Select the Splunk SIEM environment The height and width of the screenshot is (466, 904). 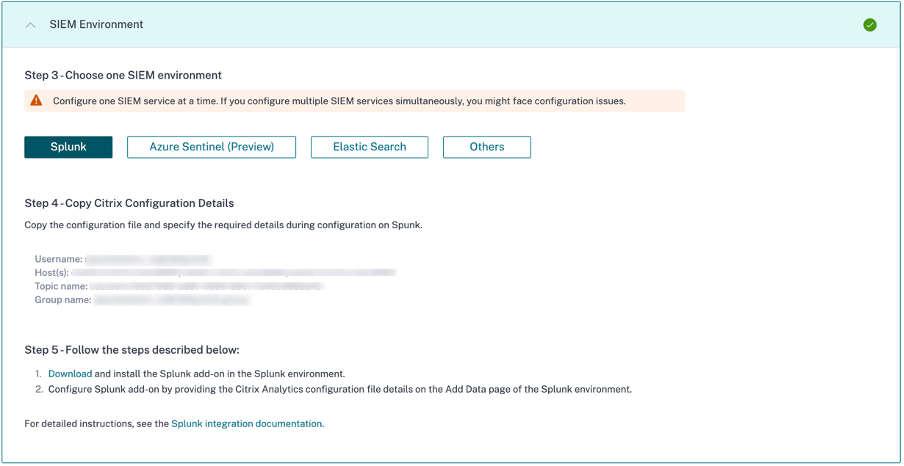coord(68,146)
